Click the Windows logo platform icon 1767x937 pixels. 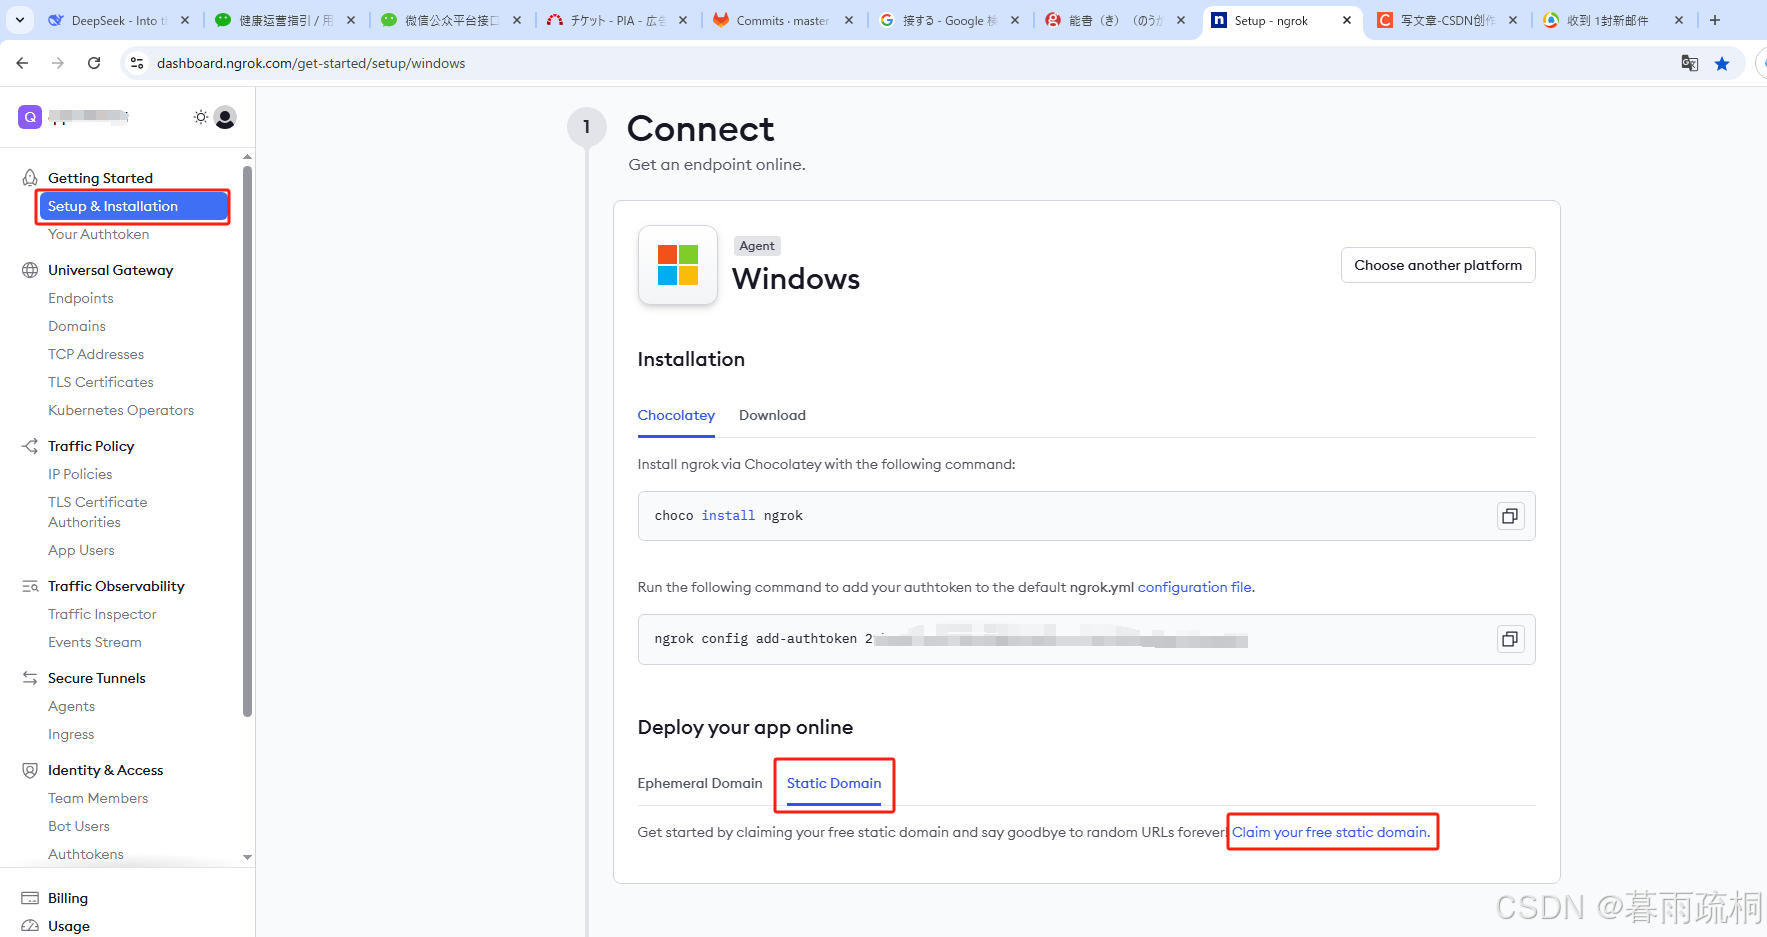click(678, 265)
